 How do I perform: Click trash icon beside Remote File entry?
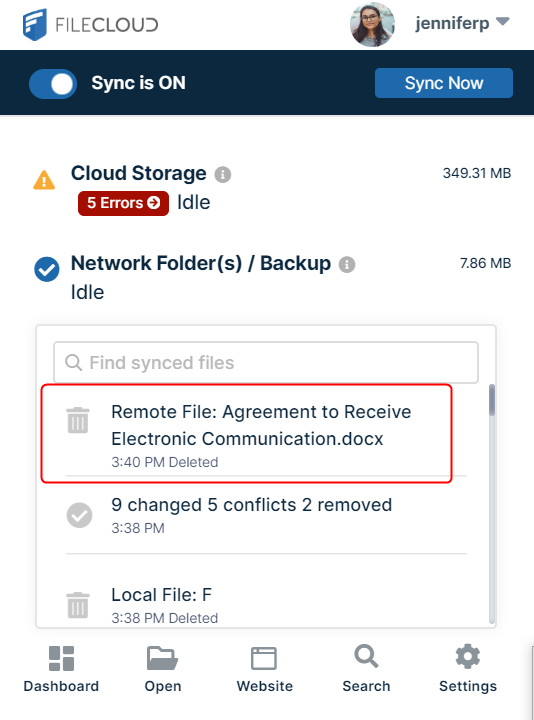(x=78, y=420)
